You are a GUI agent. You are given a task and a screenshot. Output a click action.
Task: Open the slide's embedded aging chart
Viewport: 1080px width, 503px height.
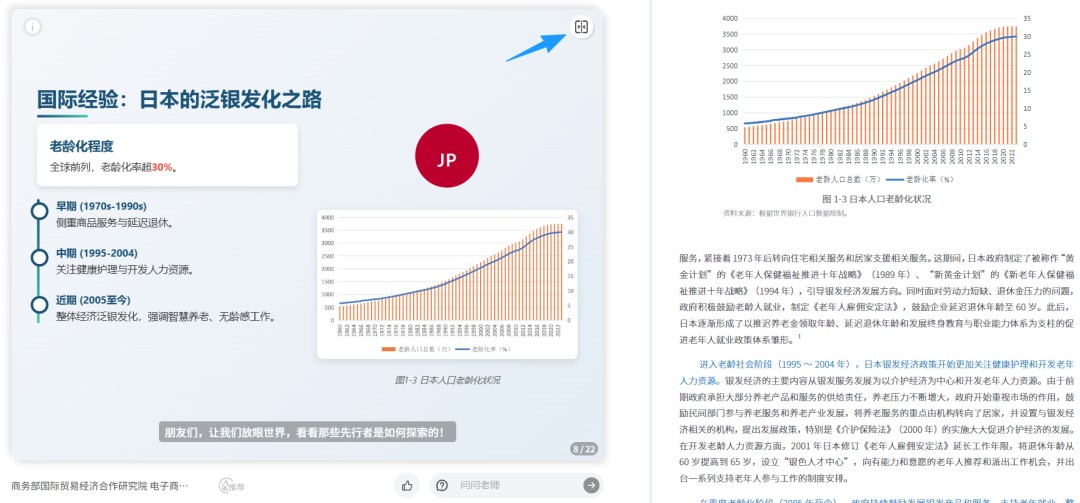(x=447, y=284)
